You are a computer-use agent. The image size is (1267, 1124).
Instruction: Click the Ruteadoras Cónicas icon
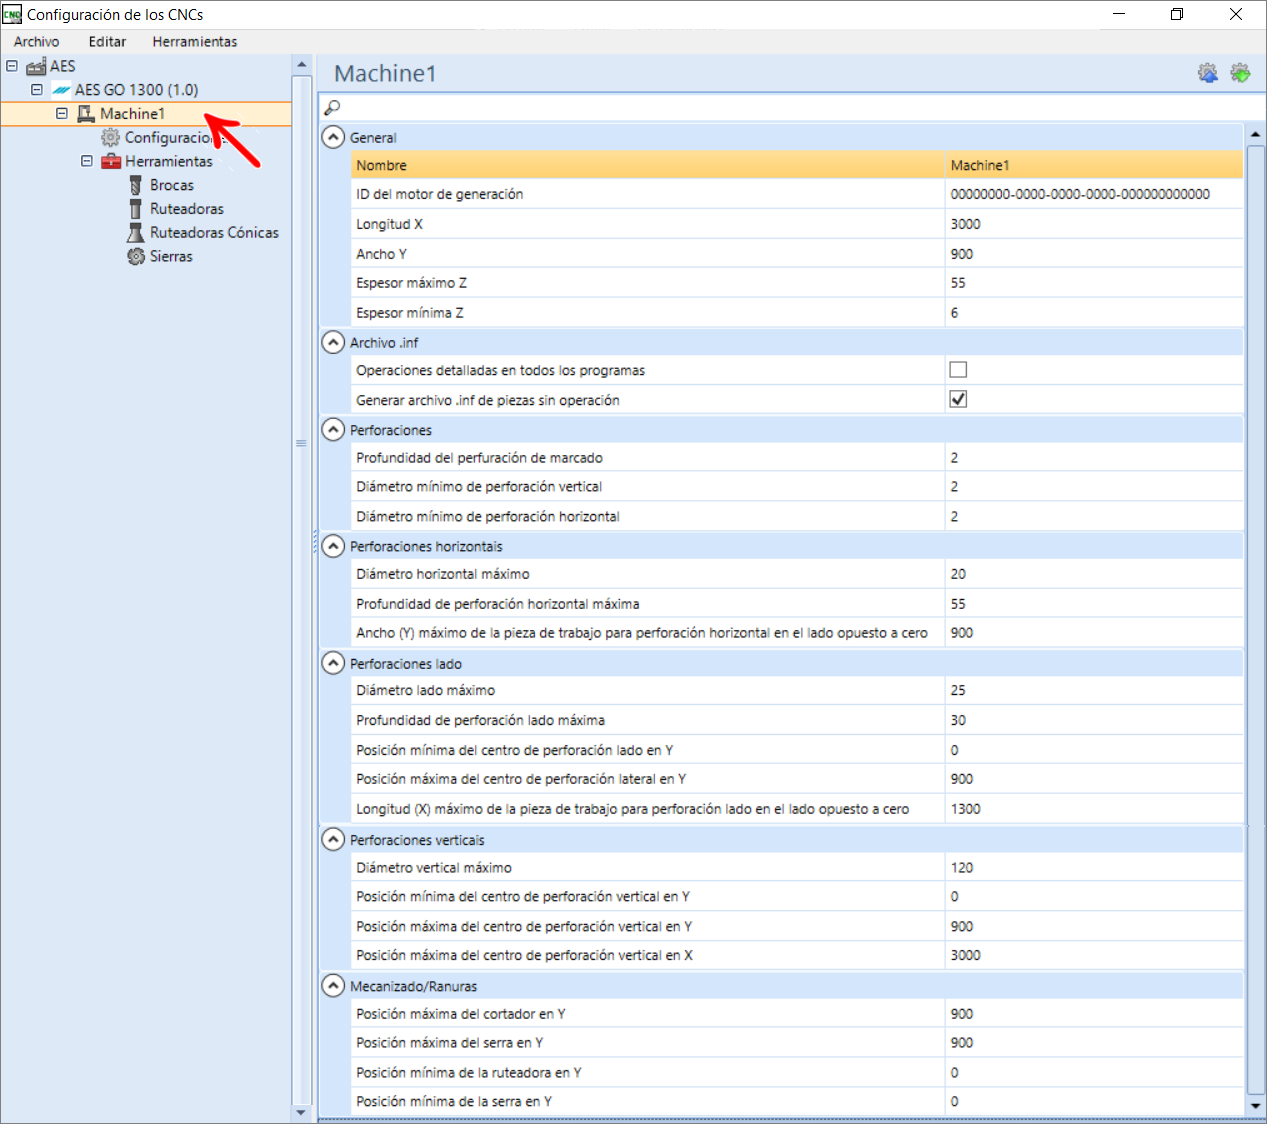(x=136, y=233)
